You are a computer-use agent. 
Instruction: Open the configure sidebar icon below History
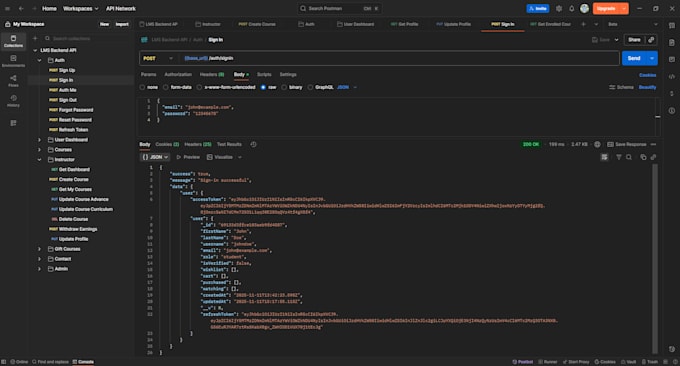point(13,123)
